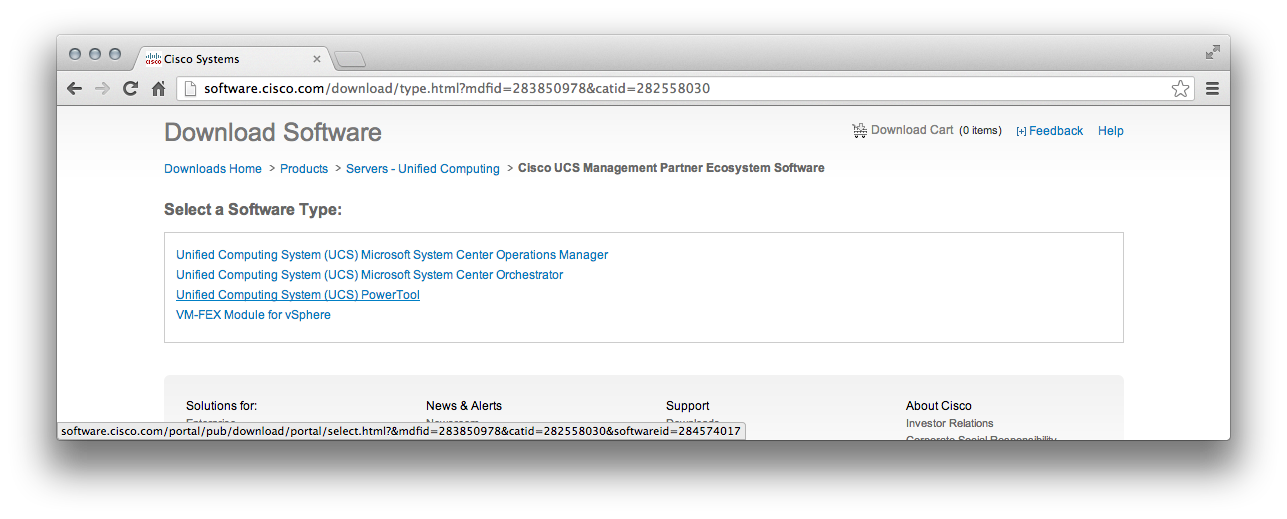Click the address bar URL field
The height and width of the screenshot is (519, 1287).
pyautogui.click(x=680, y=89)
